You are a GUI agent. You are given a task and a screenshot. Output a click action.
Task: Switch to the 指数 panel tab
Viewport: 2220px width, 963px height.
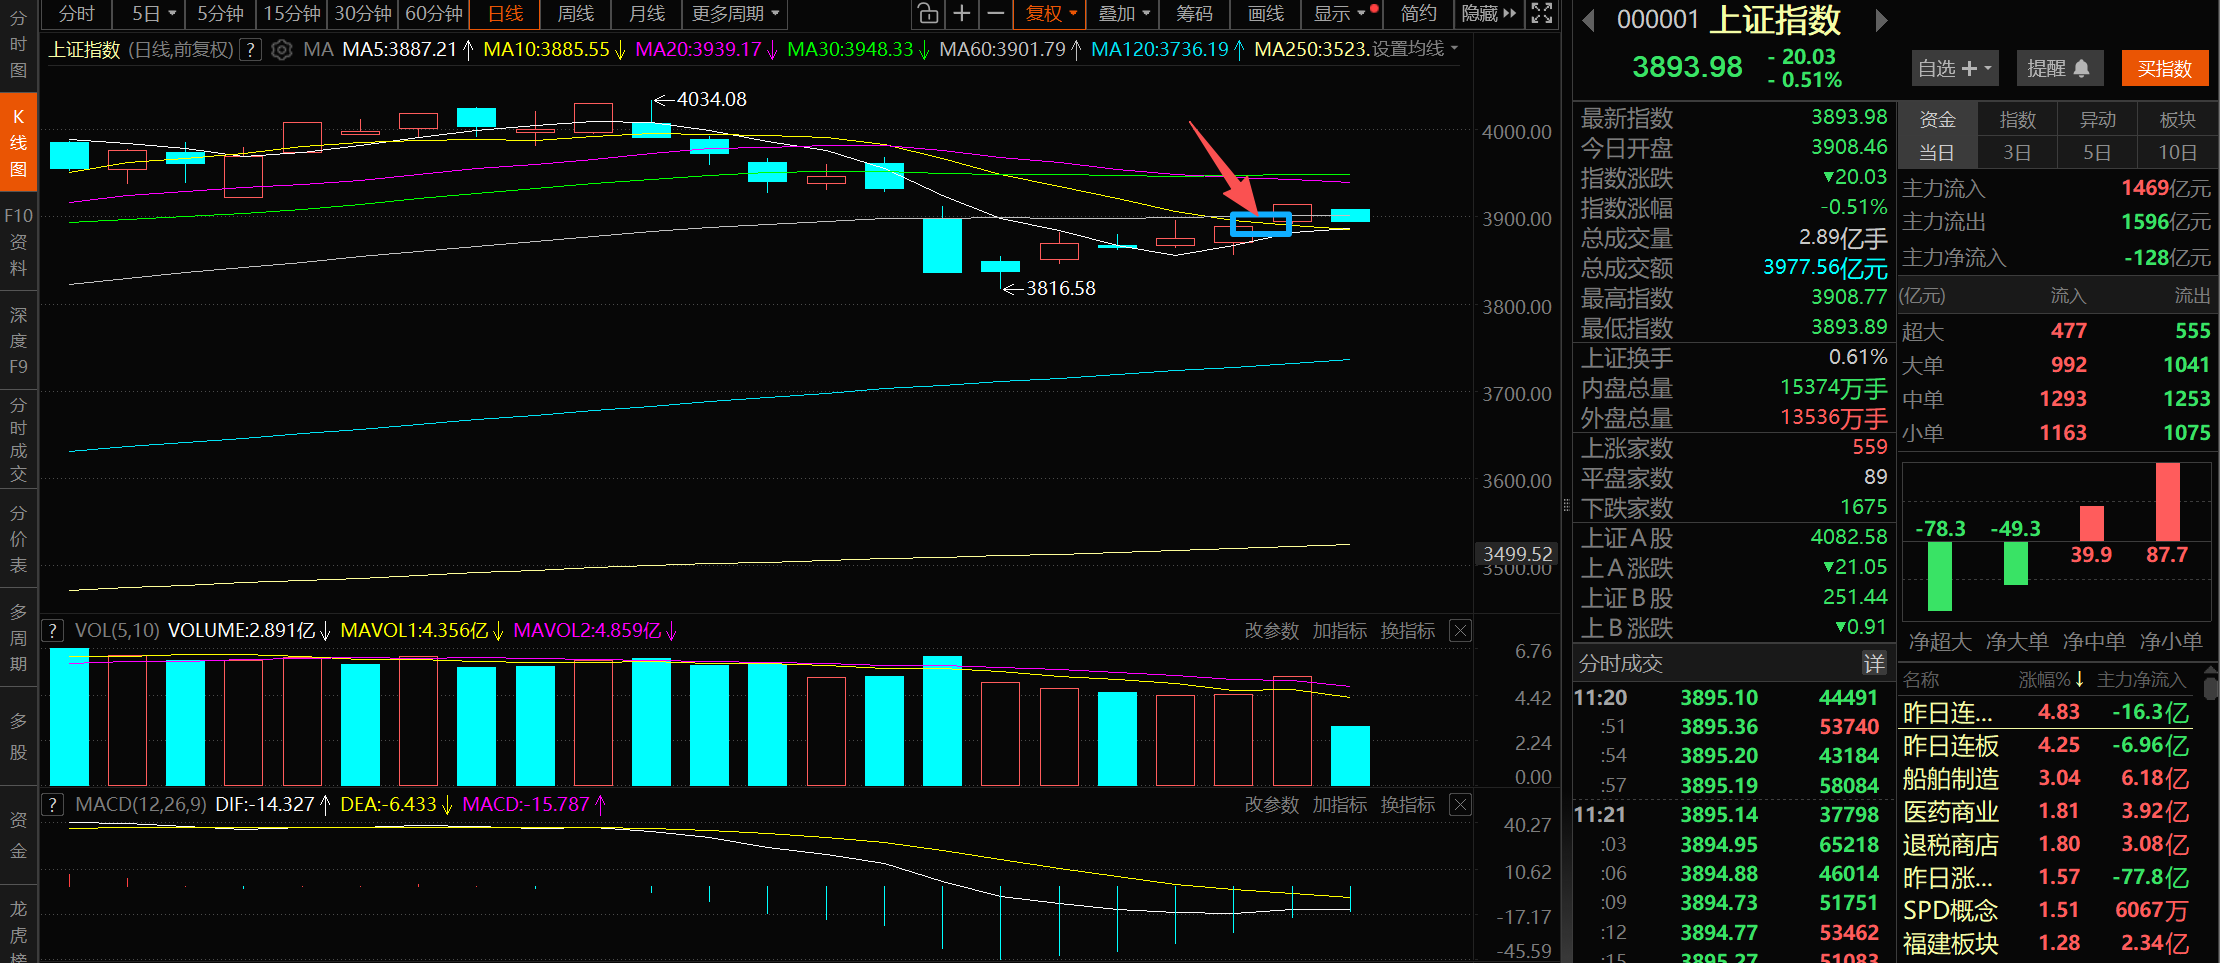click(2017, 120)
